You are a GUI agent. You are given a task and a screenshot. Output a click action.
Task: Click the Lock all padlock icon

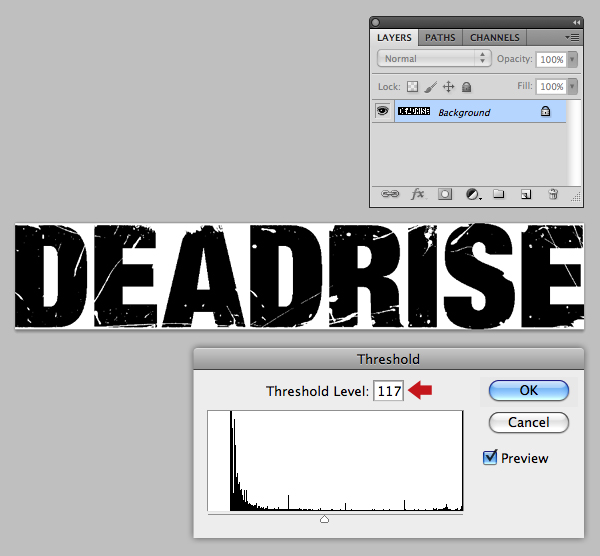(466, 87)
